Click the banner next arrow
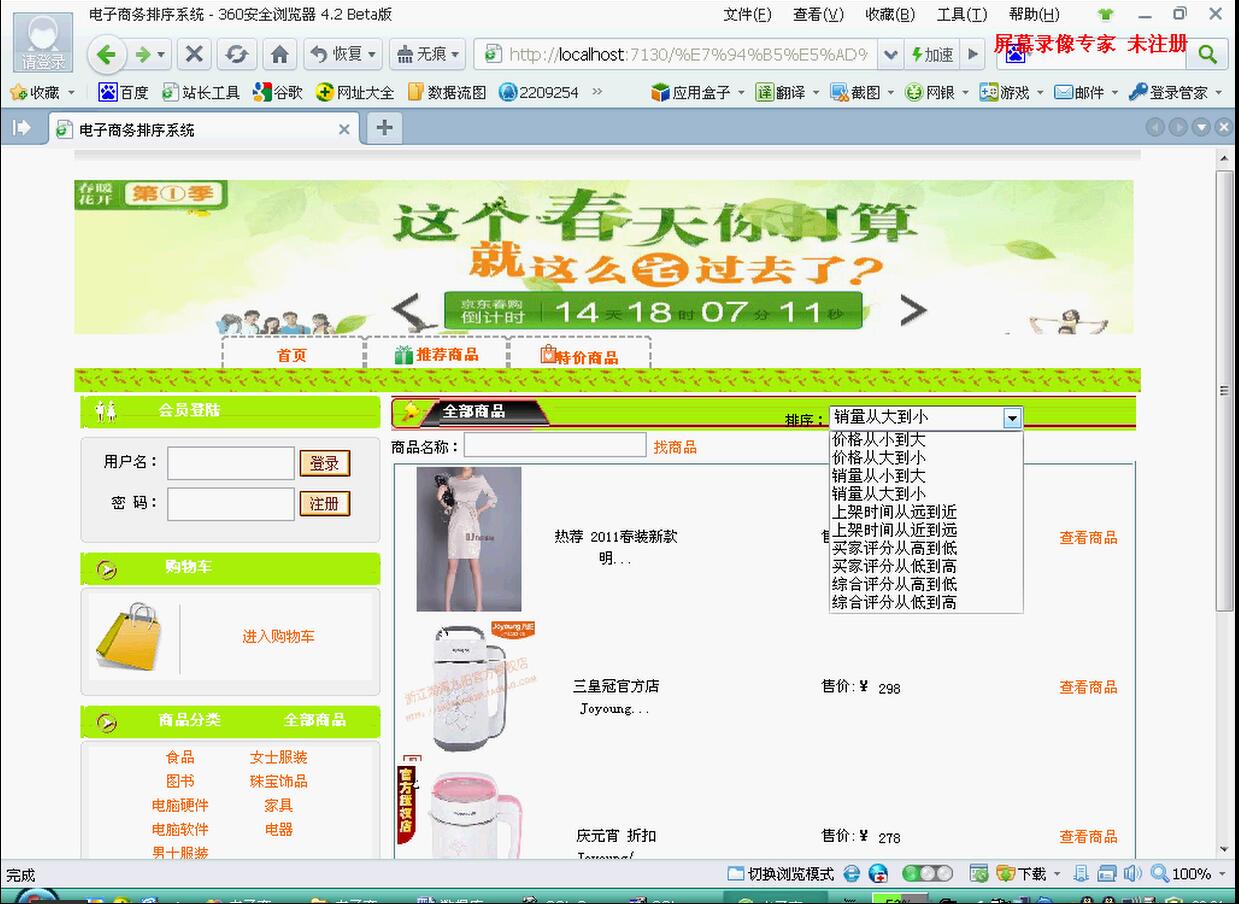 (912, 310)
